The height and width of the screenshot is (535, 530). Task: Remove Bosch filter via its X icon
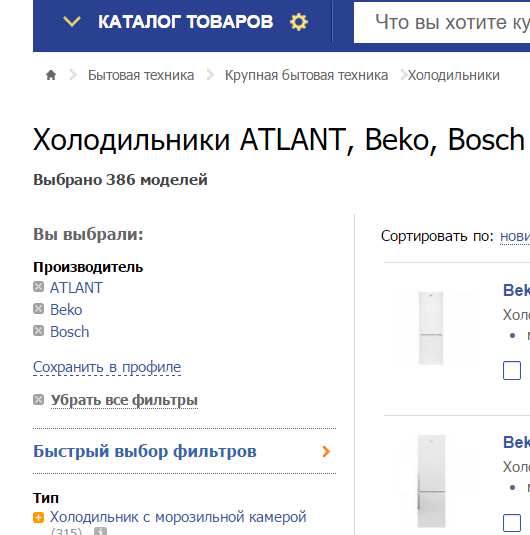point(39,331)
